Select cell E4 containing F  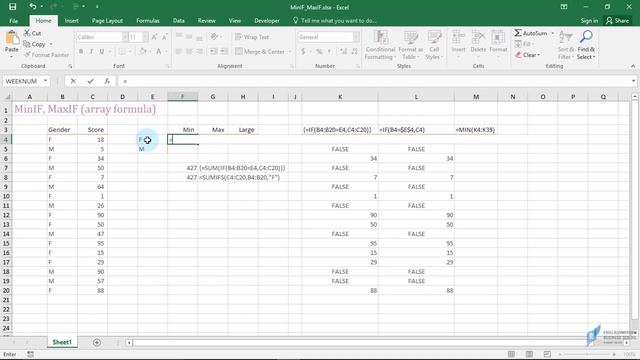pos(152,140)
